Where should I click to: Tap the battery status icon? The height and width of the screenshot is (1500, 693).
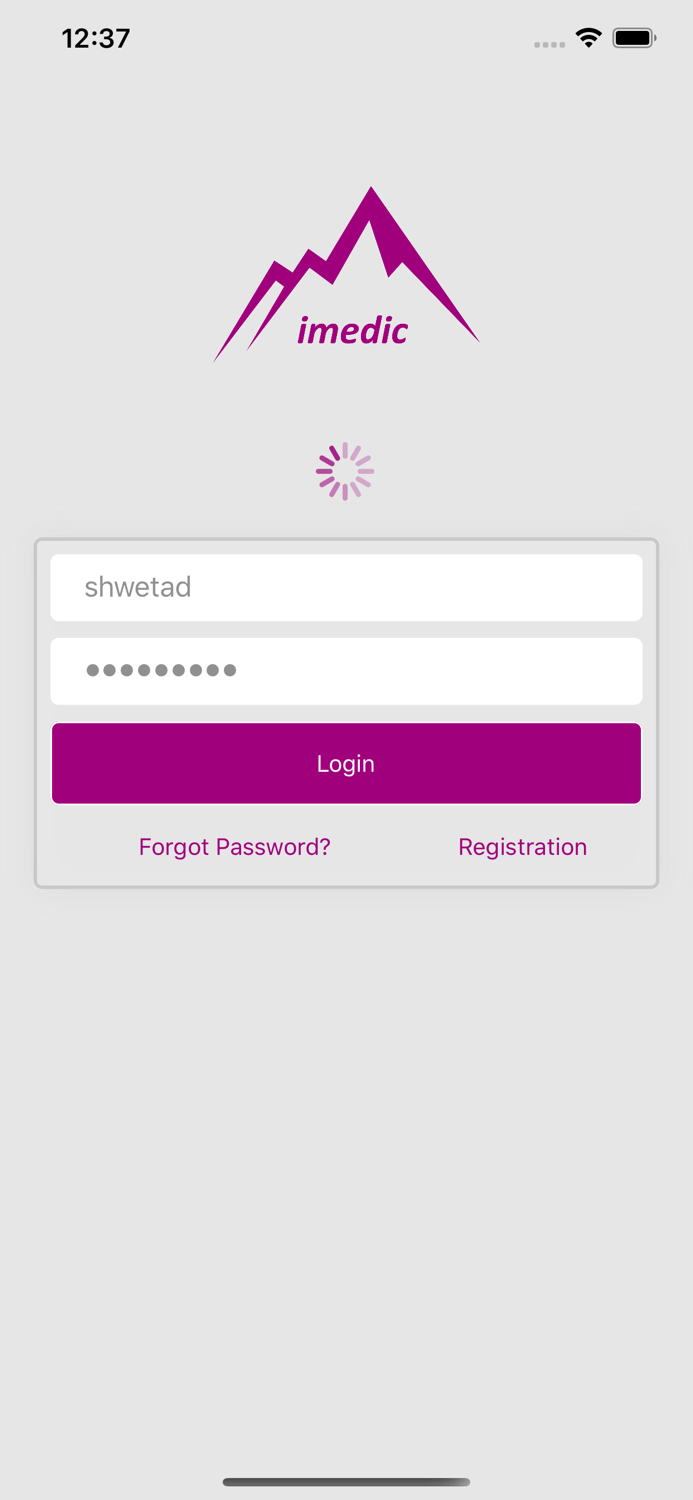pyautogui.click(x=633, y=38)
